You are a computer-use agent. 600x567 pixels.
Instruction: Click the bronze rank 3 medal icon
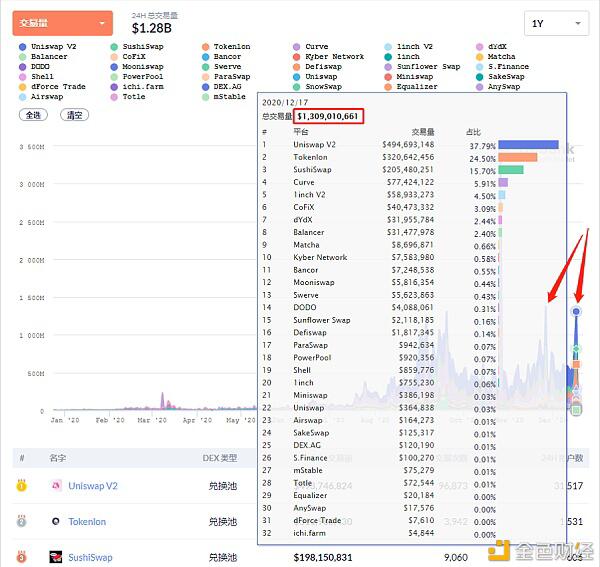(x=21, y=557)
